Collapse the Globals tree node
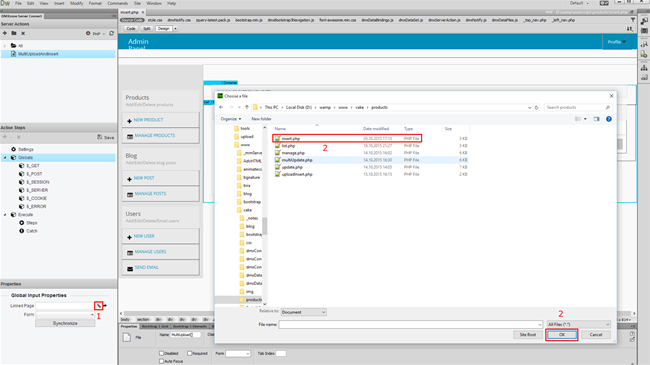The height and width of the screenshot is (365, 650). click(x=5, y=158)
